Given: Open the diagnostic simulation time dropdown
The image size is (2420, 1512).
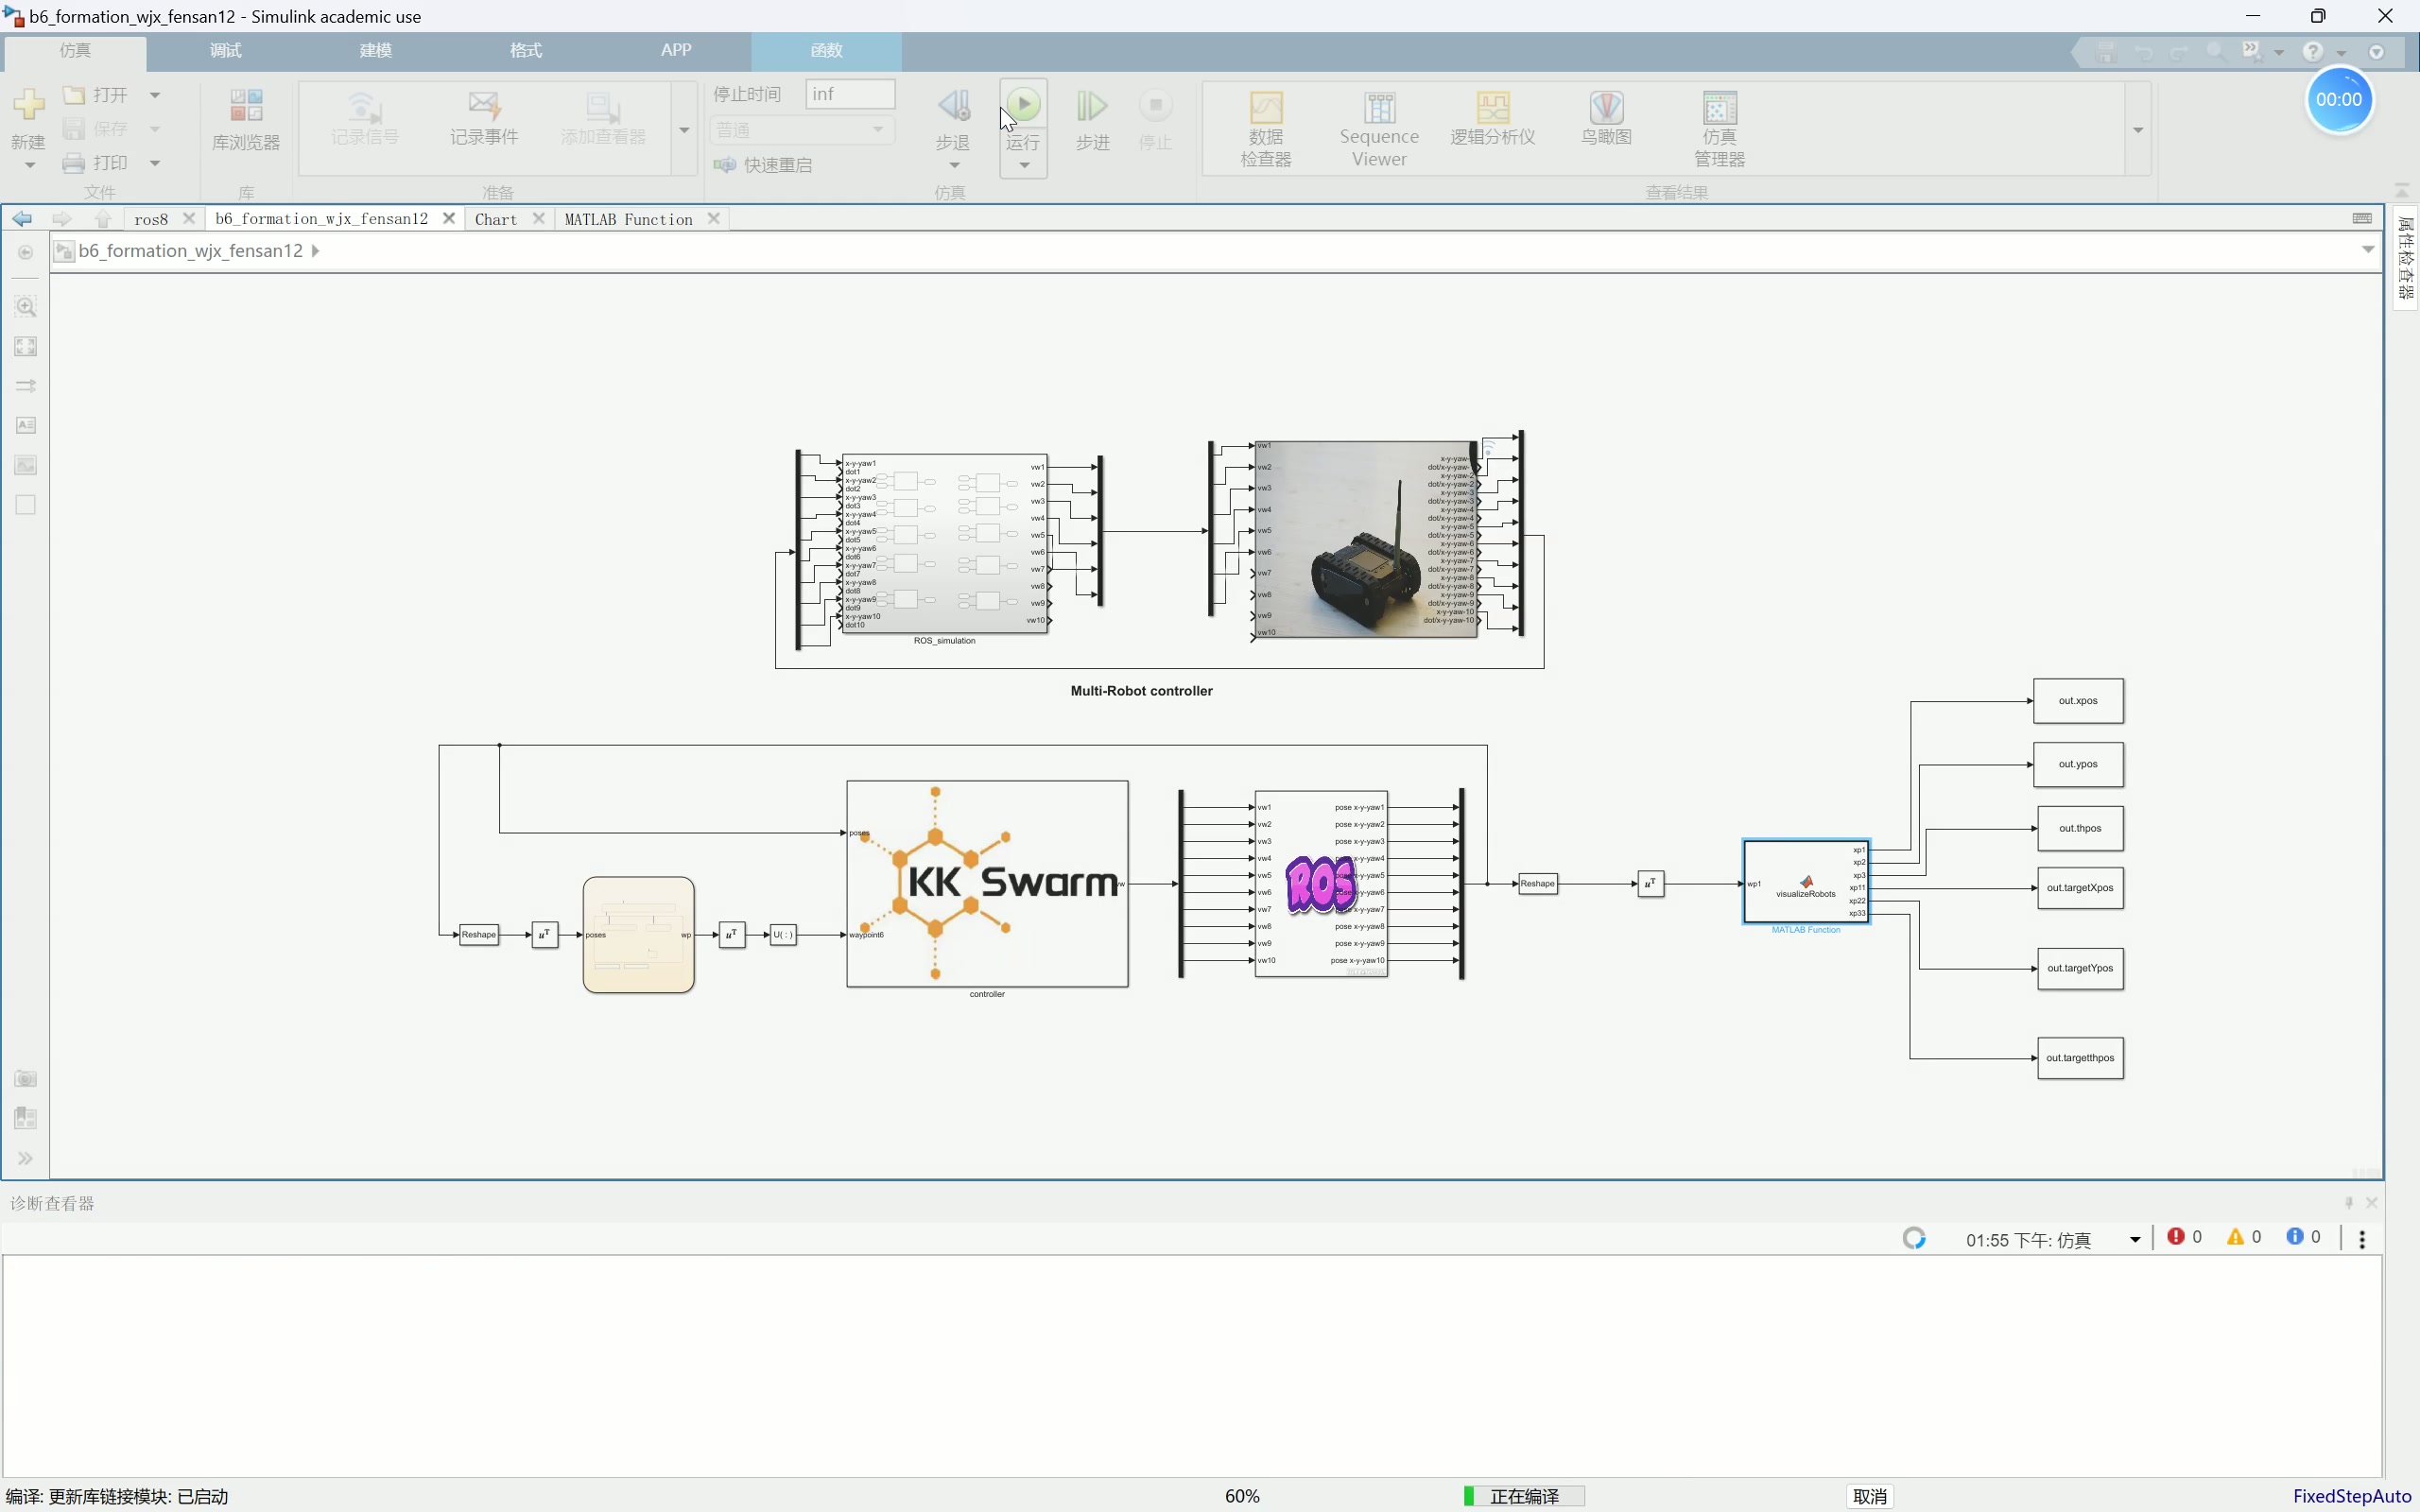Looking at the screenshot, I should (x=2135, y=1239).
